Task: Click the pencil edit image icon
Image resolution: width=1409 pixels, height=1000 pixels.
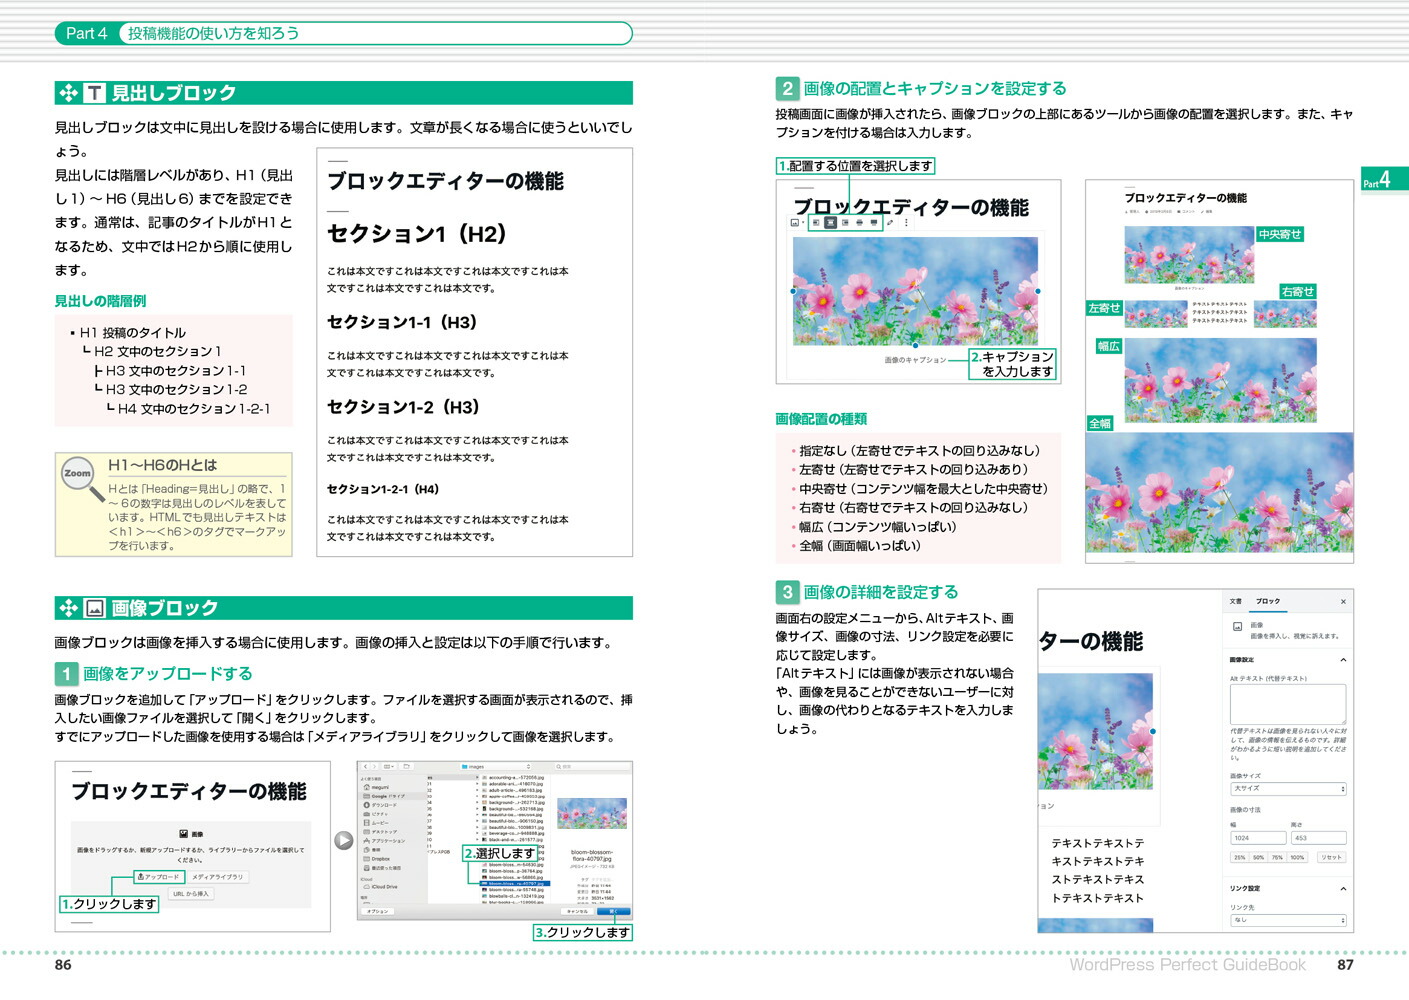Action: (890, 222)
